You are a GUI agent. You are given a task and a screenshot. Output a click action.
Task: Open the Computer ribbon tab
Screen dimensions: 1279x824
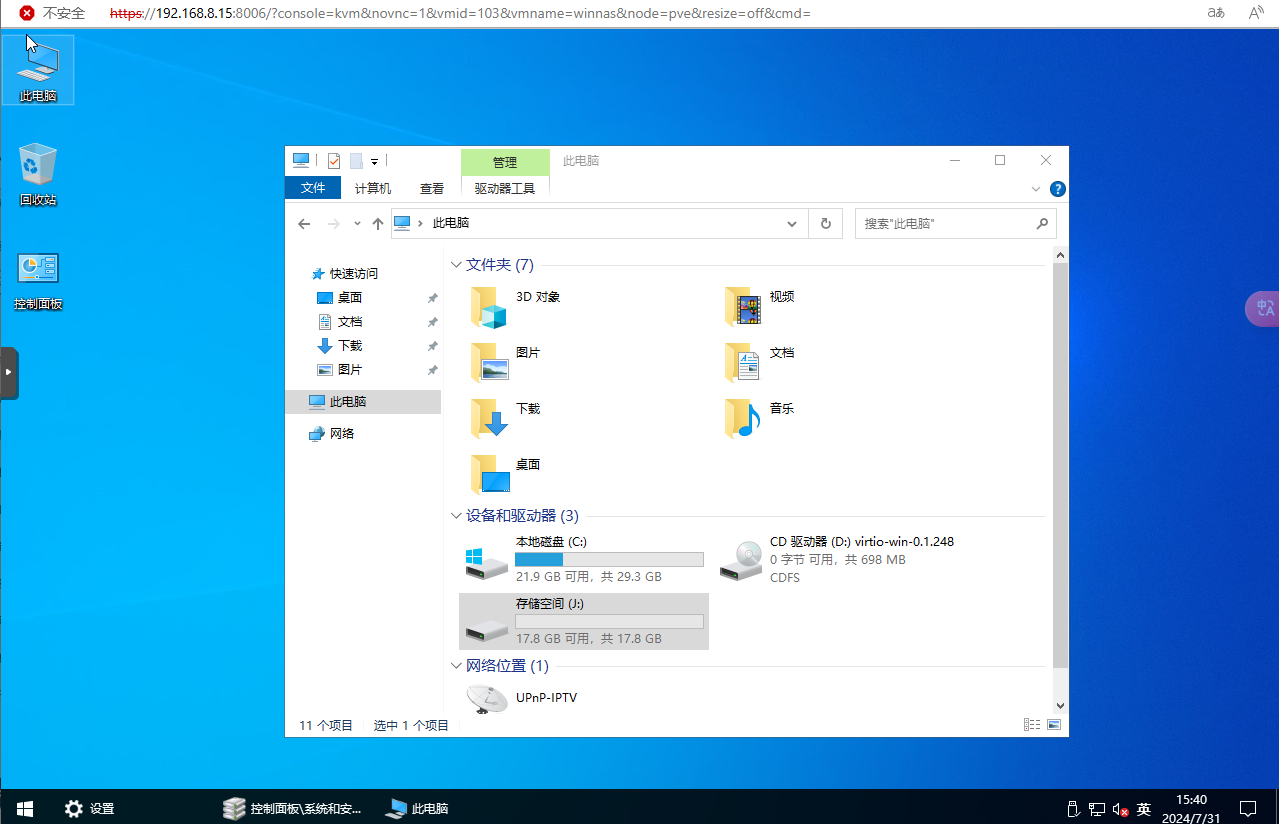tap(373, 188)
